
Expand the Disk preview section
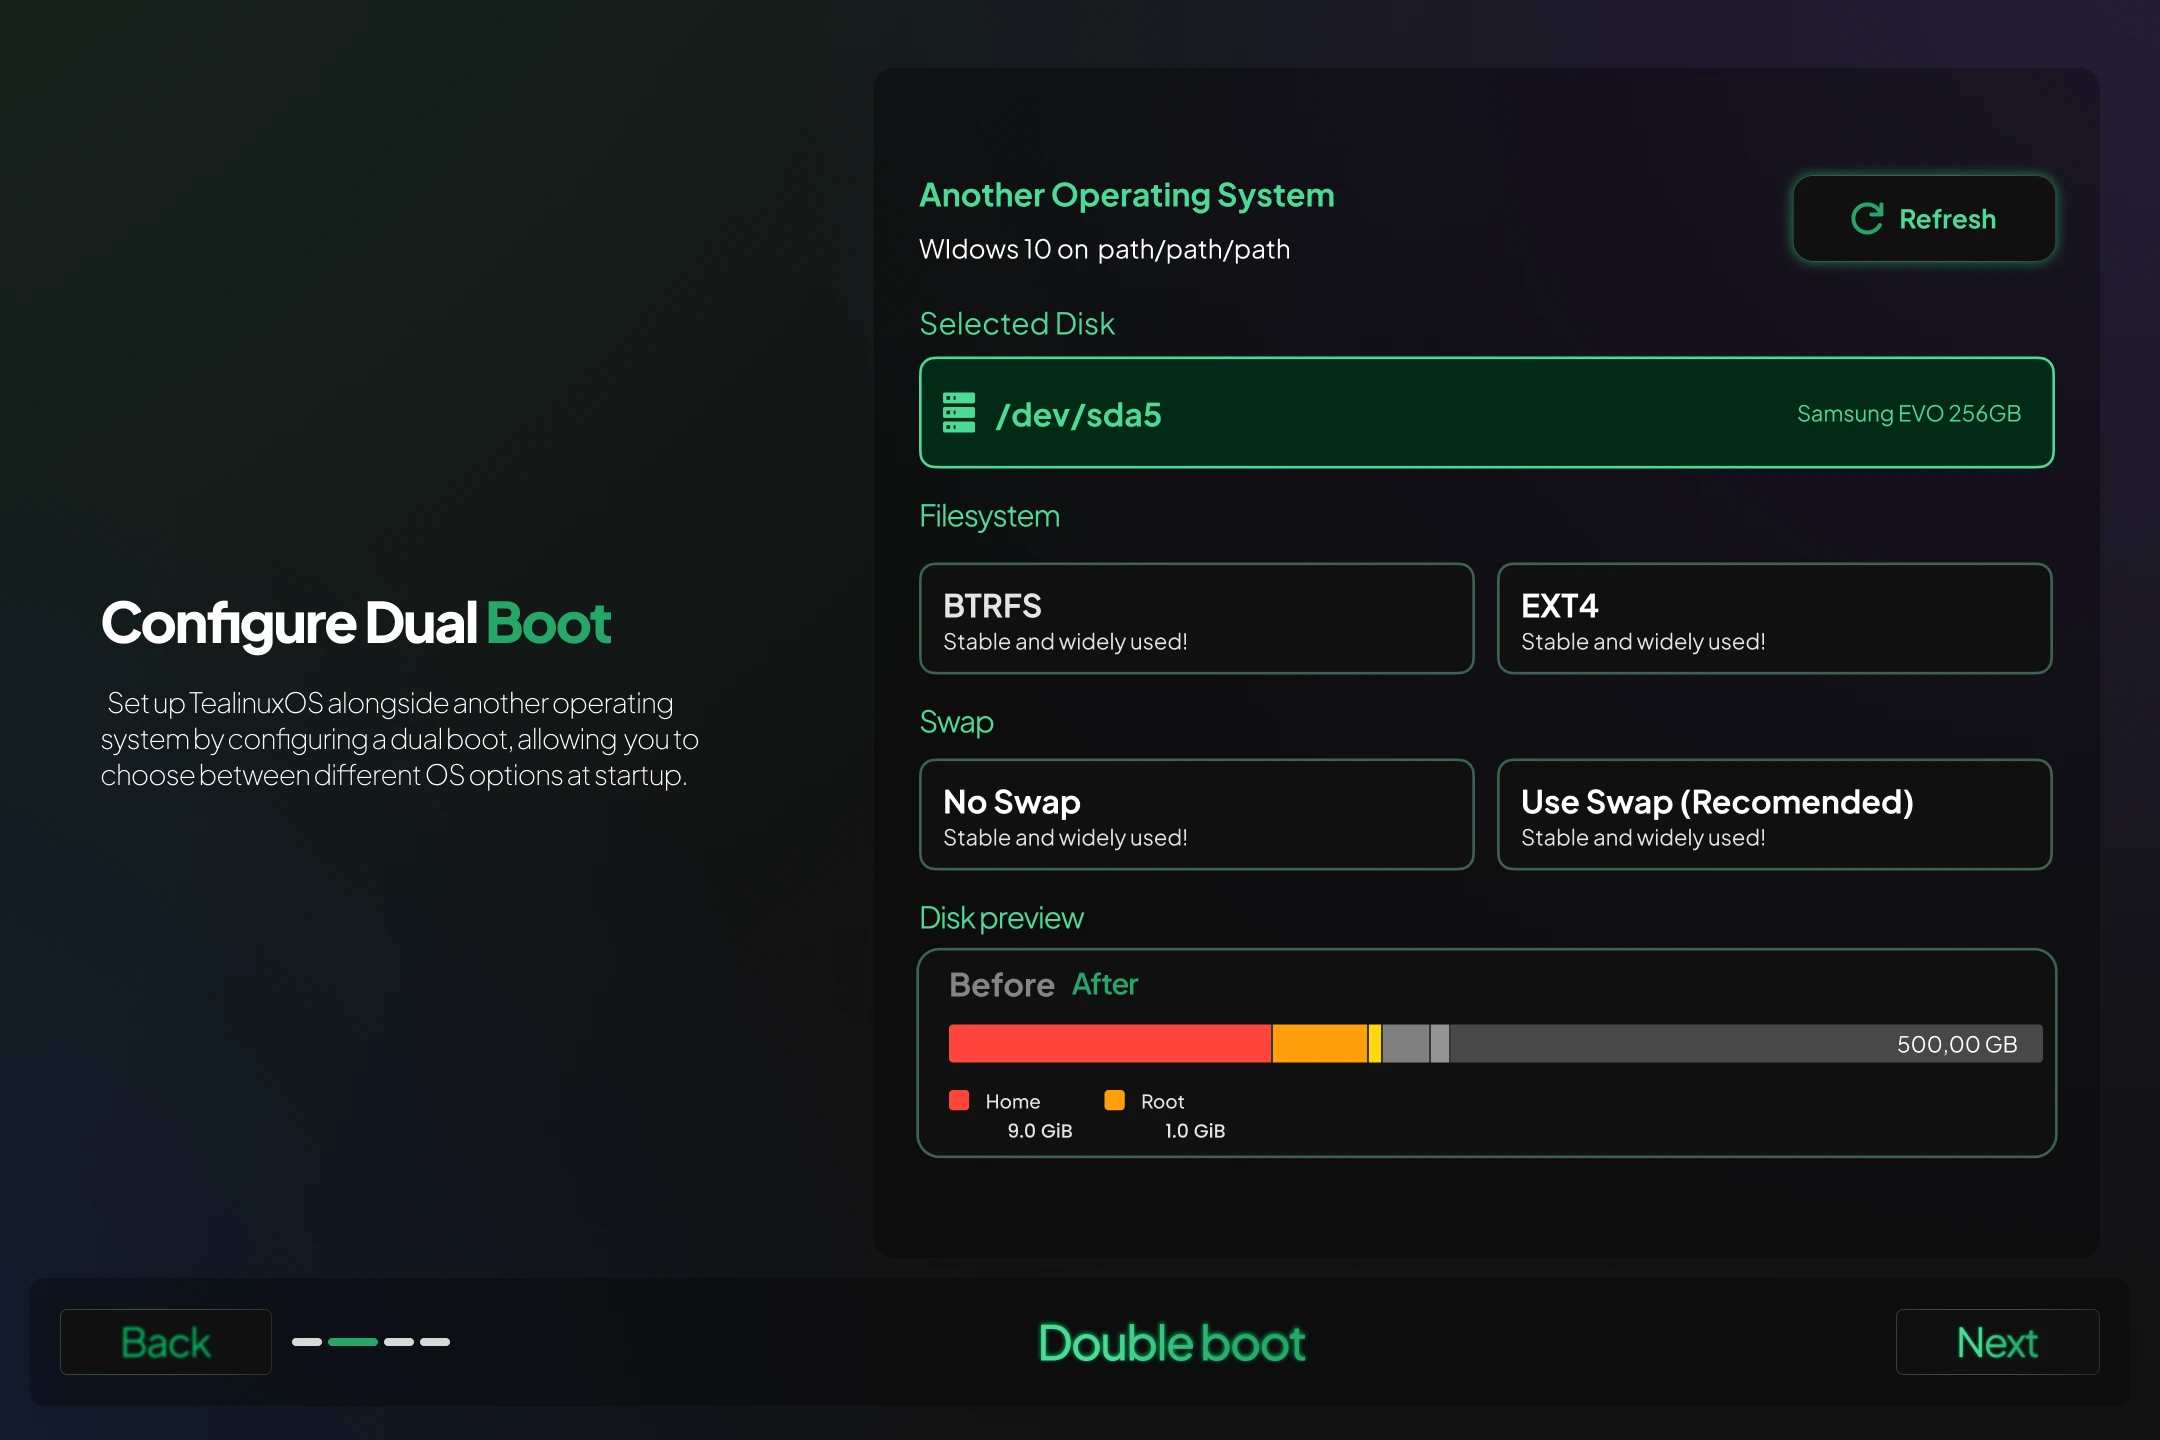click(1001, 917)
